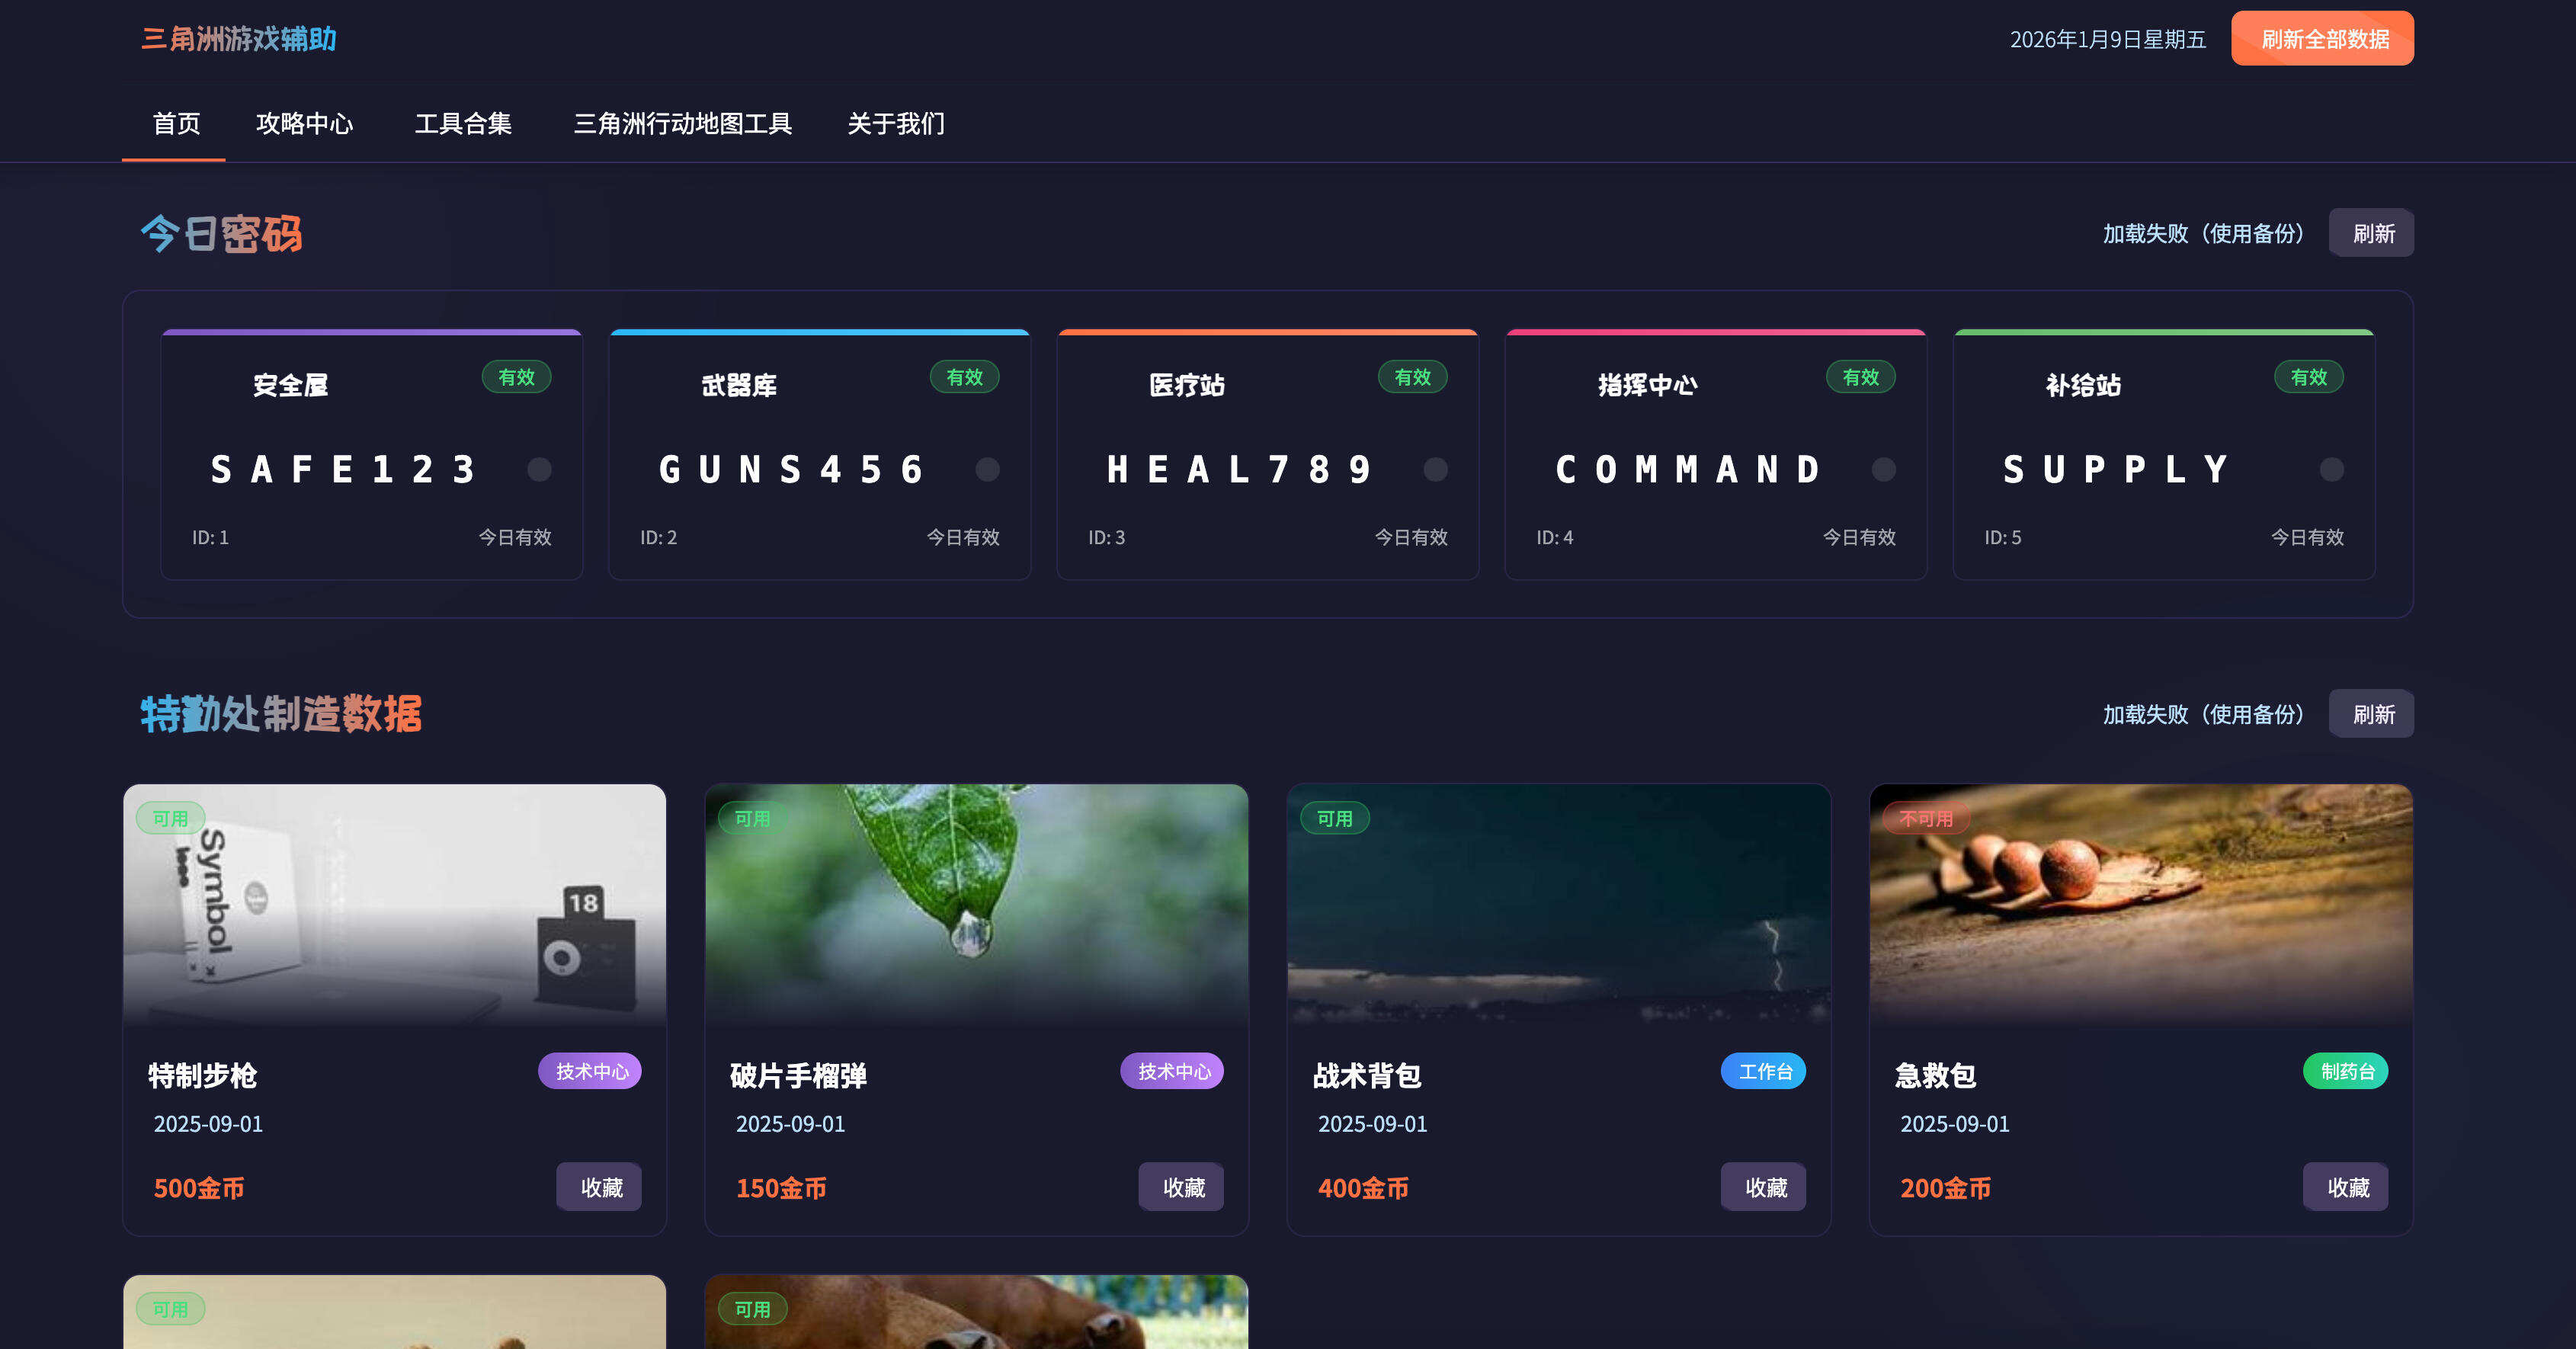This screenshot has height=1349, width=2576.
Task: Click 刷新全部数据 to refresh all data
Action: point(2322,39)
